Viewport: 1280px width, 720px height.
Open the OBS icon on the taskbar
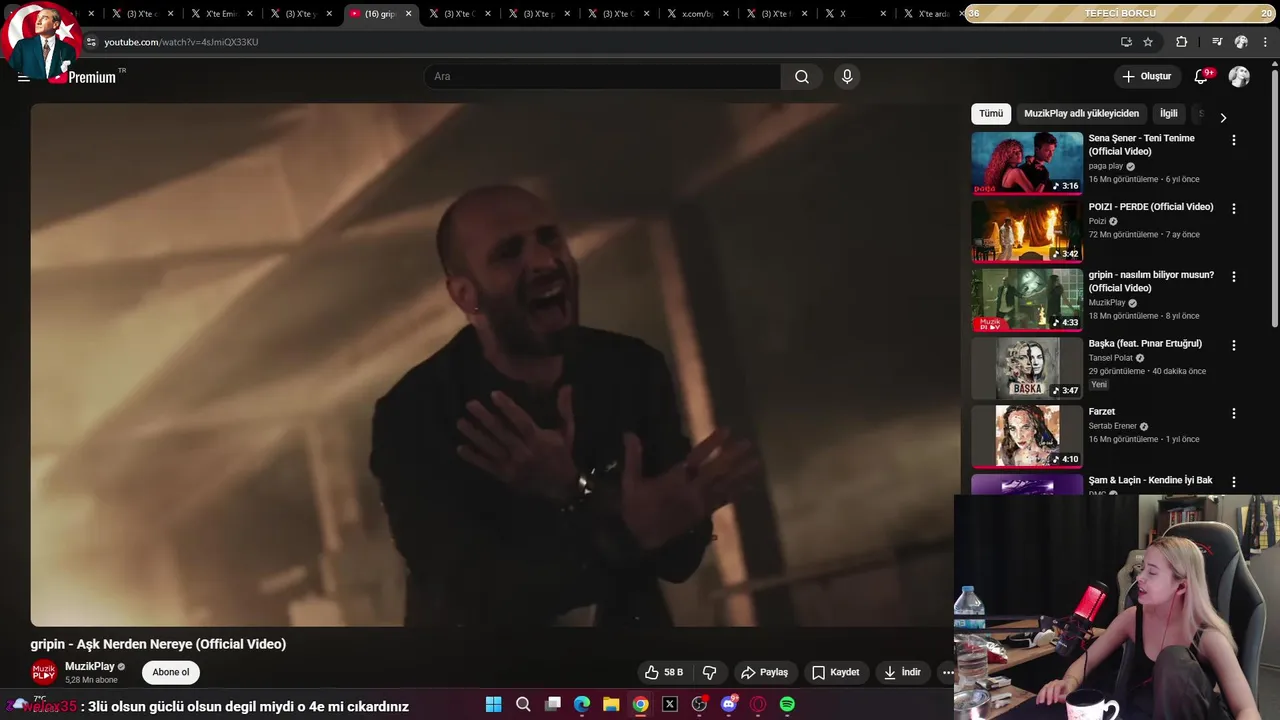pyautogui.click(x=699, y=704)
